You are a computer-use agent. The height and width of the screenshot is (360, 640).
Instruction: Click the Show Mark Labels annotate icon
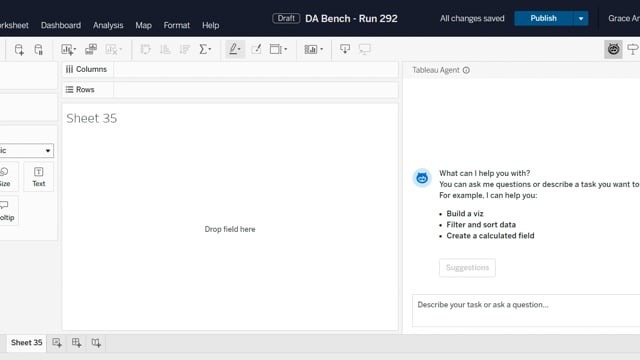point(256,49)
